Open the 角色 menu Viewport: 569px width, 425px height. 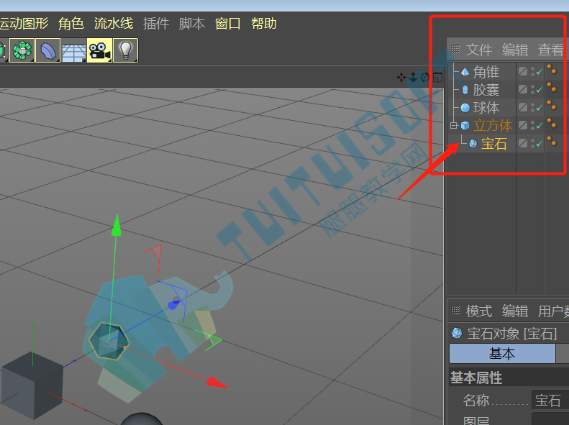click(x=71, y=24)
